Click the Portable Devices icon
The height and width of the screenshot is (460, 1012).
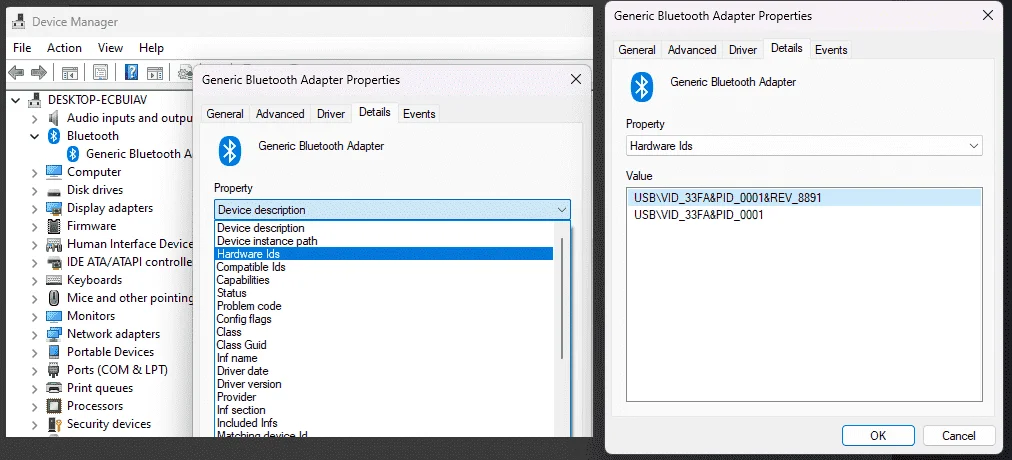tap(54, 352)
